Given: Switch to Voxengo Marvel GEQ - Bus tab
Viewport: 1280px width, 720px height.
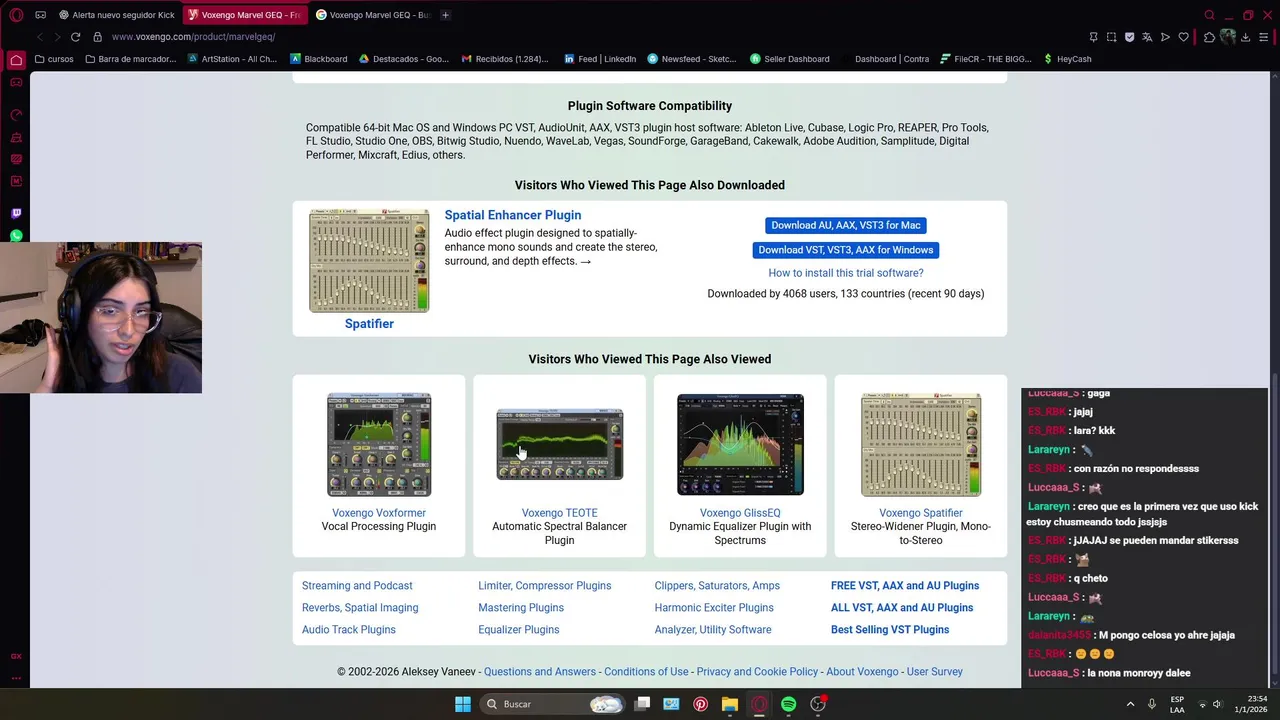Looking at the screenshot, I should (372, 15).
